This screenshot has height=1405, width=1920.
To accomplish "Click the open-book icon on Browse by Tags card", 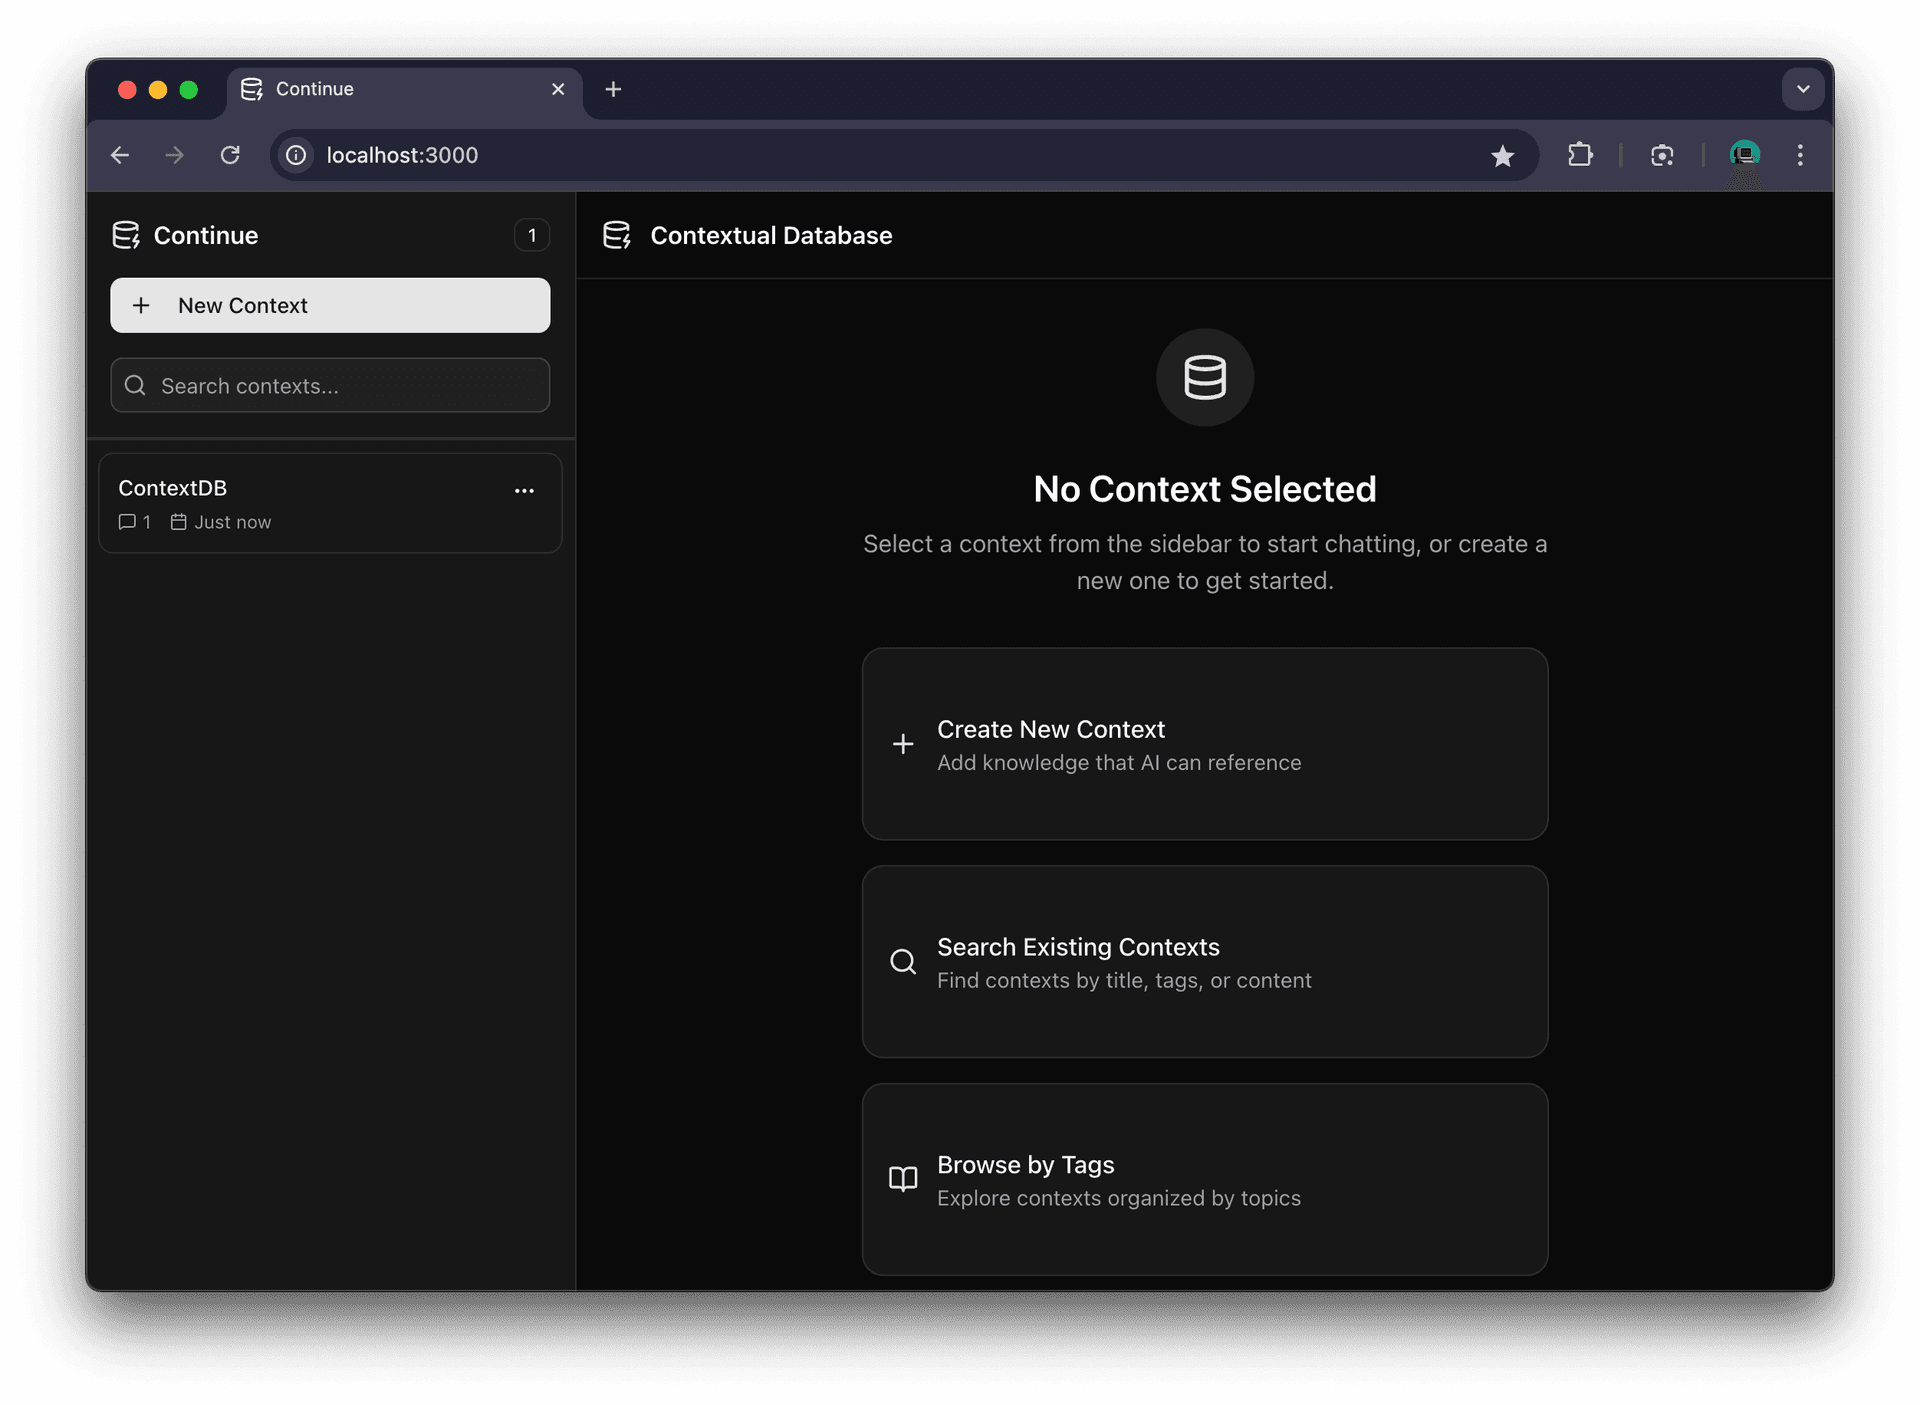I will (903, 1179).
